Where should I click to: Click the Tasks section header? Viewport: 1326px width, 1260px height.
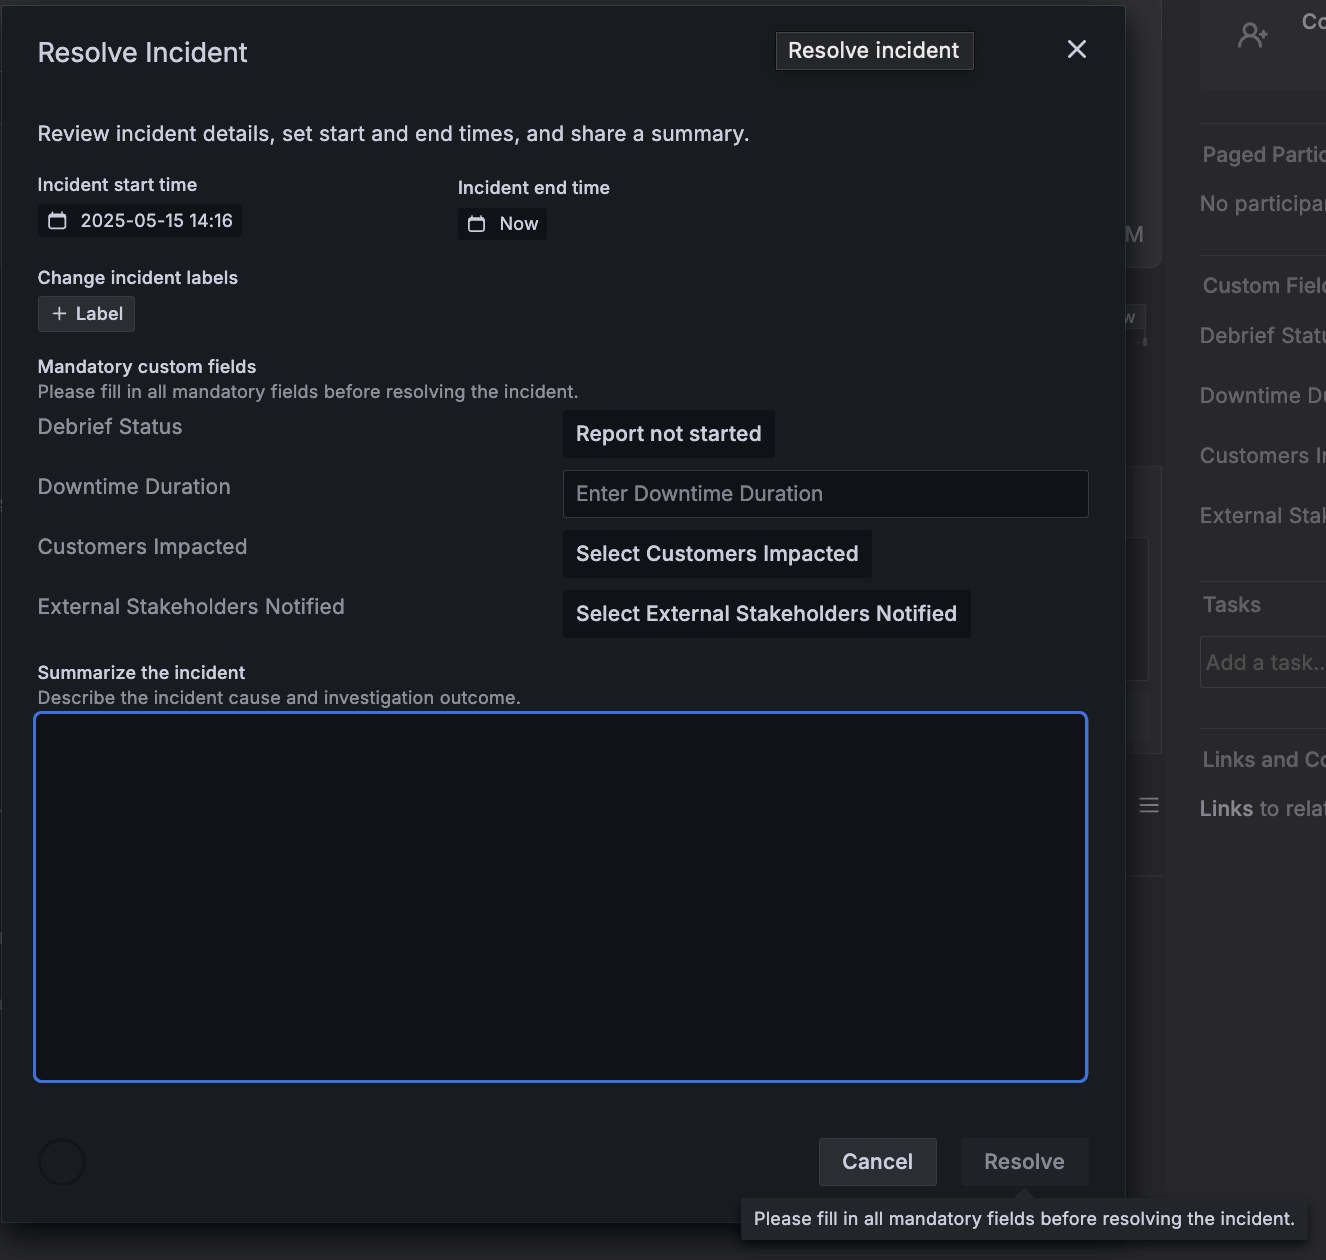pyautogui.click(x=1231, y=604)
